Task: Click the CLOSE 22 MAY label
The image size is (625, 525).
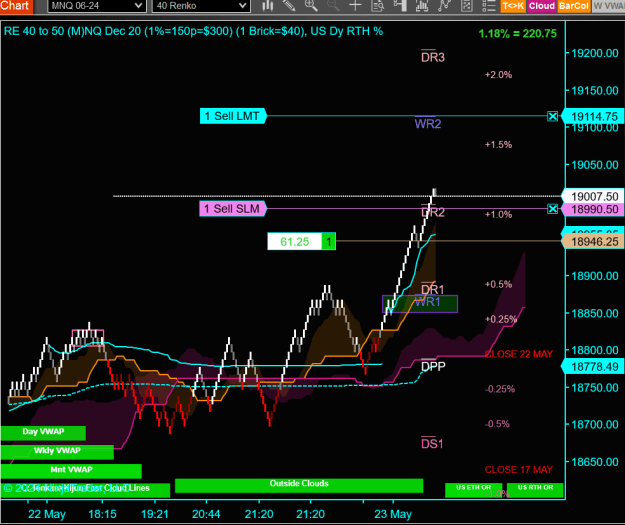Action: tap(519, 354)
